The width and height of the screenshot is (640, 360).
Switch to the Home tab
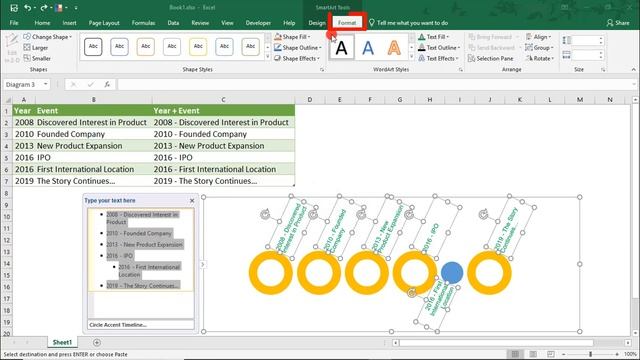coord(42,23)
